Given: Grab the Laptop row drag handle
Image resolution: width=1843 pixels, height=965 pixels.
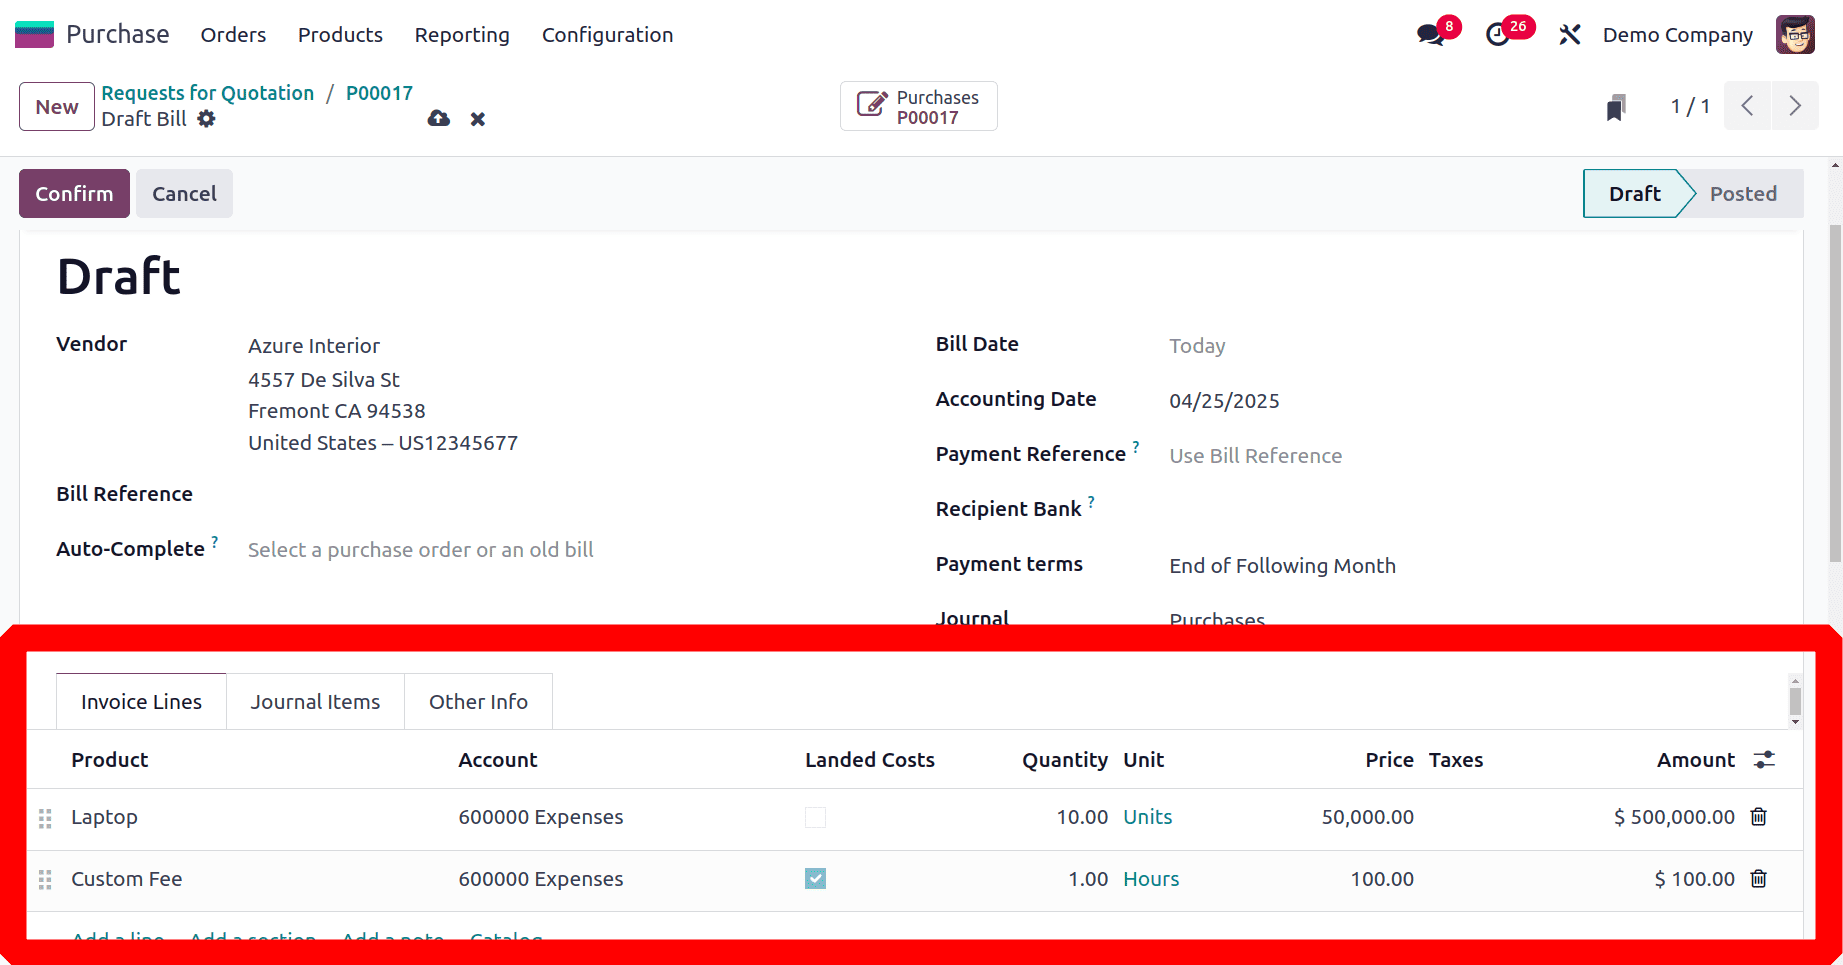Looking at the screenshot, I should click(x=45, y=819).
